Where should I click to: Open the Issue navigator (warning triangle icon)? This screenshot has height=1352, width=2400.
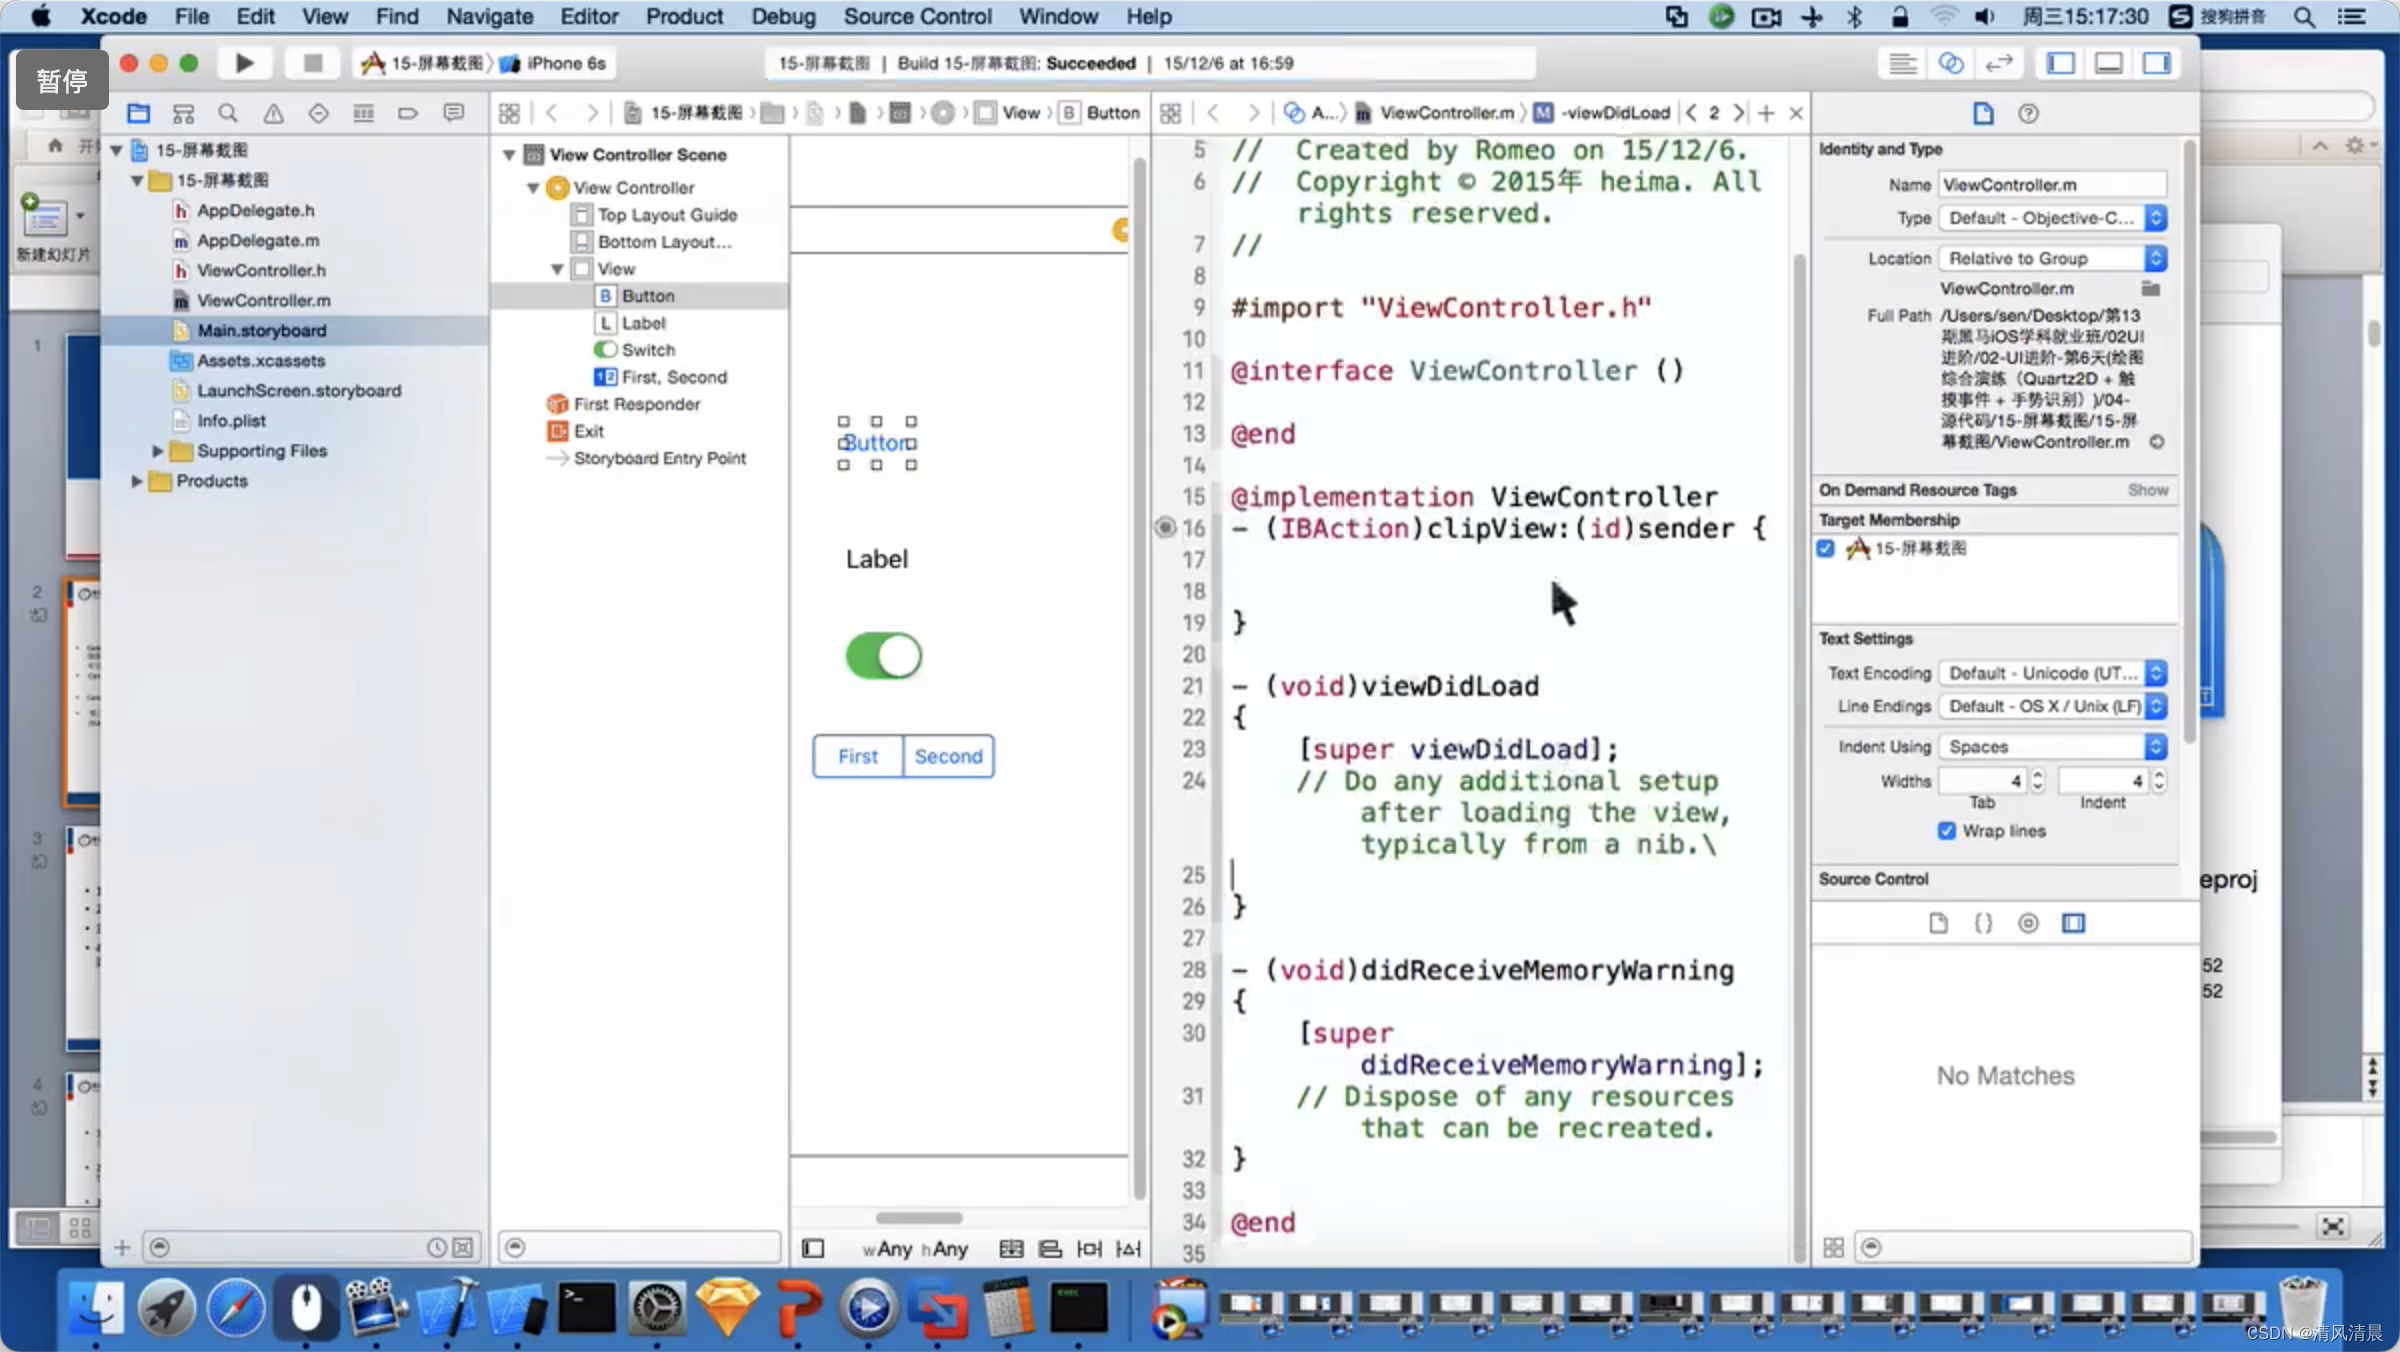pos(273,113)
